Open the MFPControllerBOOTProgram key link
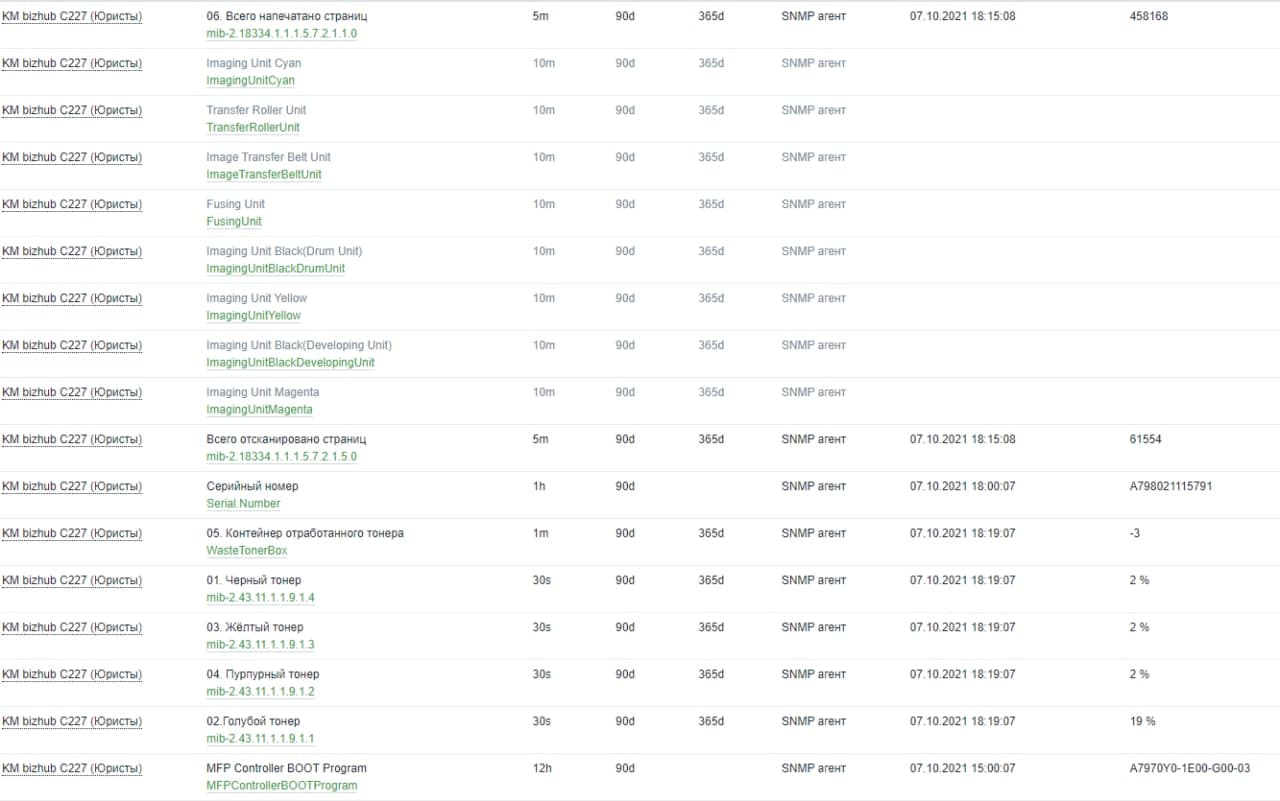The height and width of the screenshot is (801, 1280). [281, 785]
